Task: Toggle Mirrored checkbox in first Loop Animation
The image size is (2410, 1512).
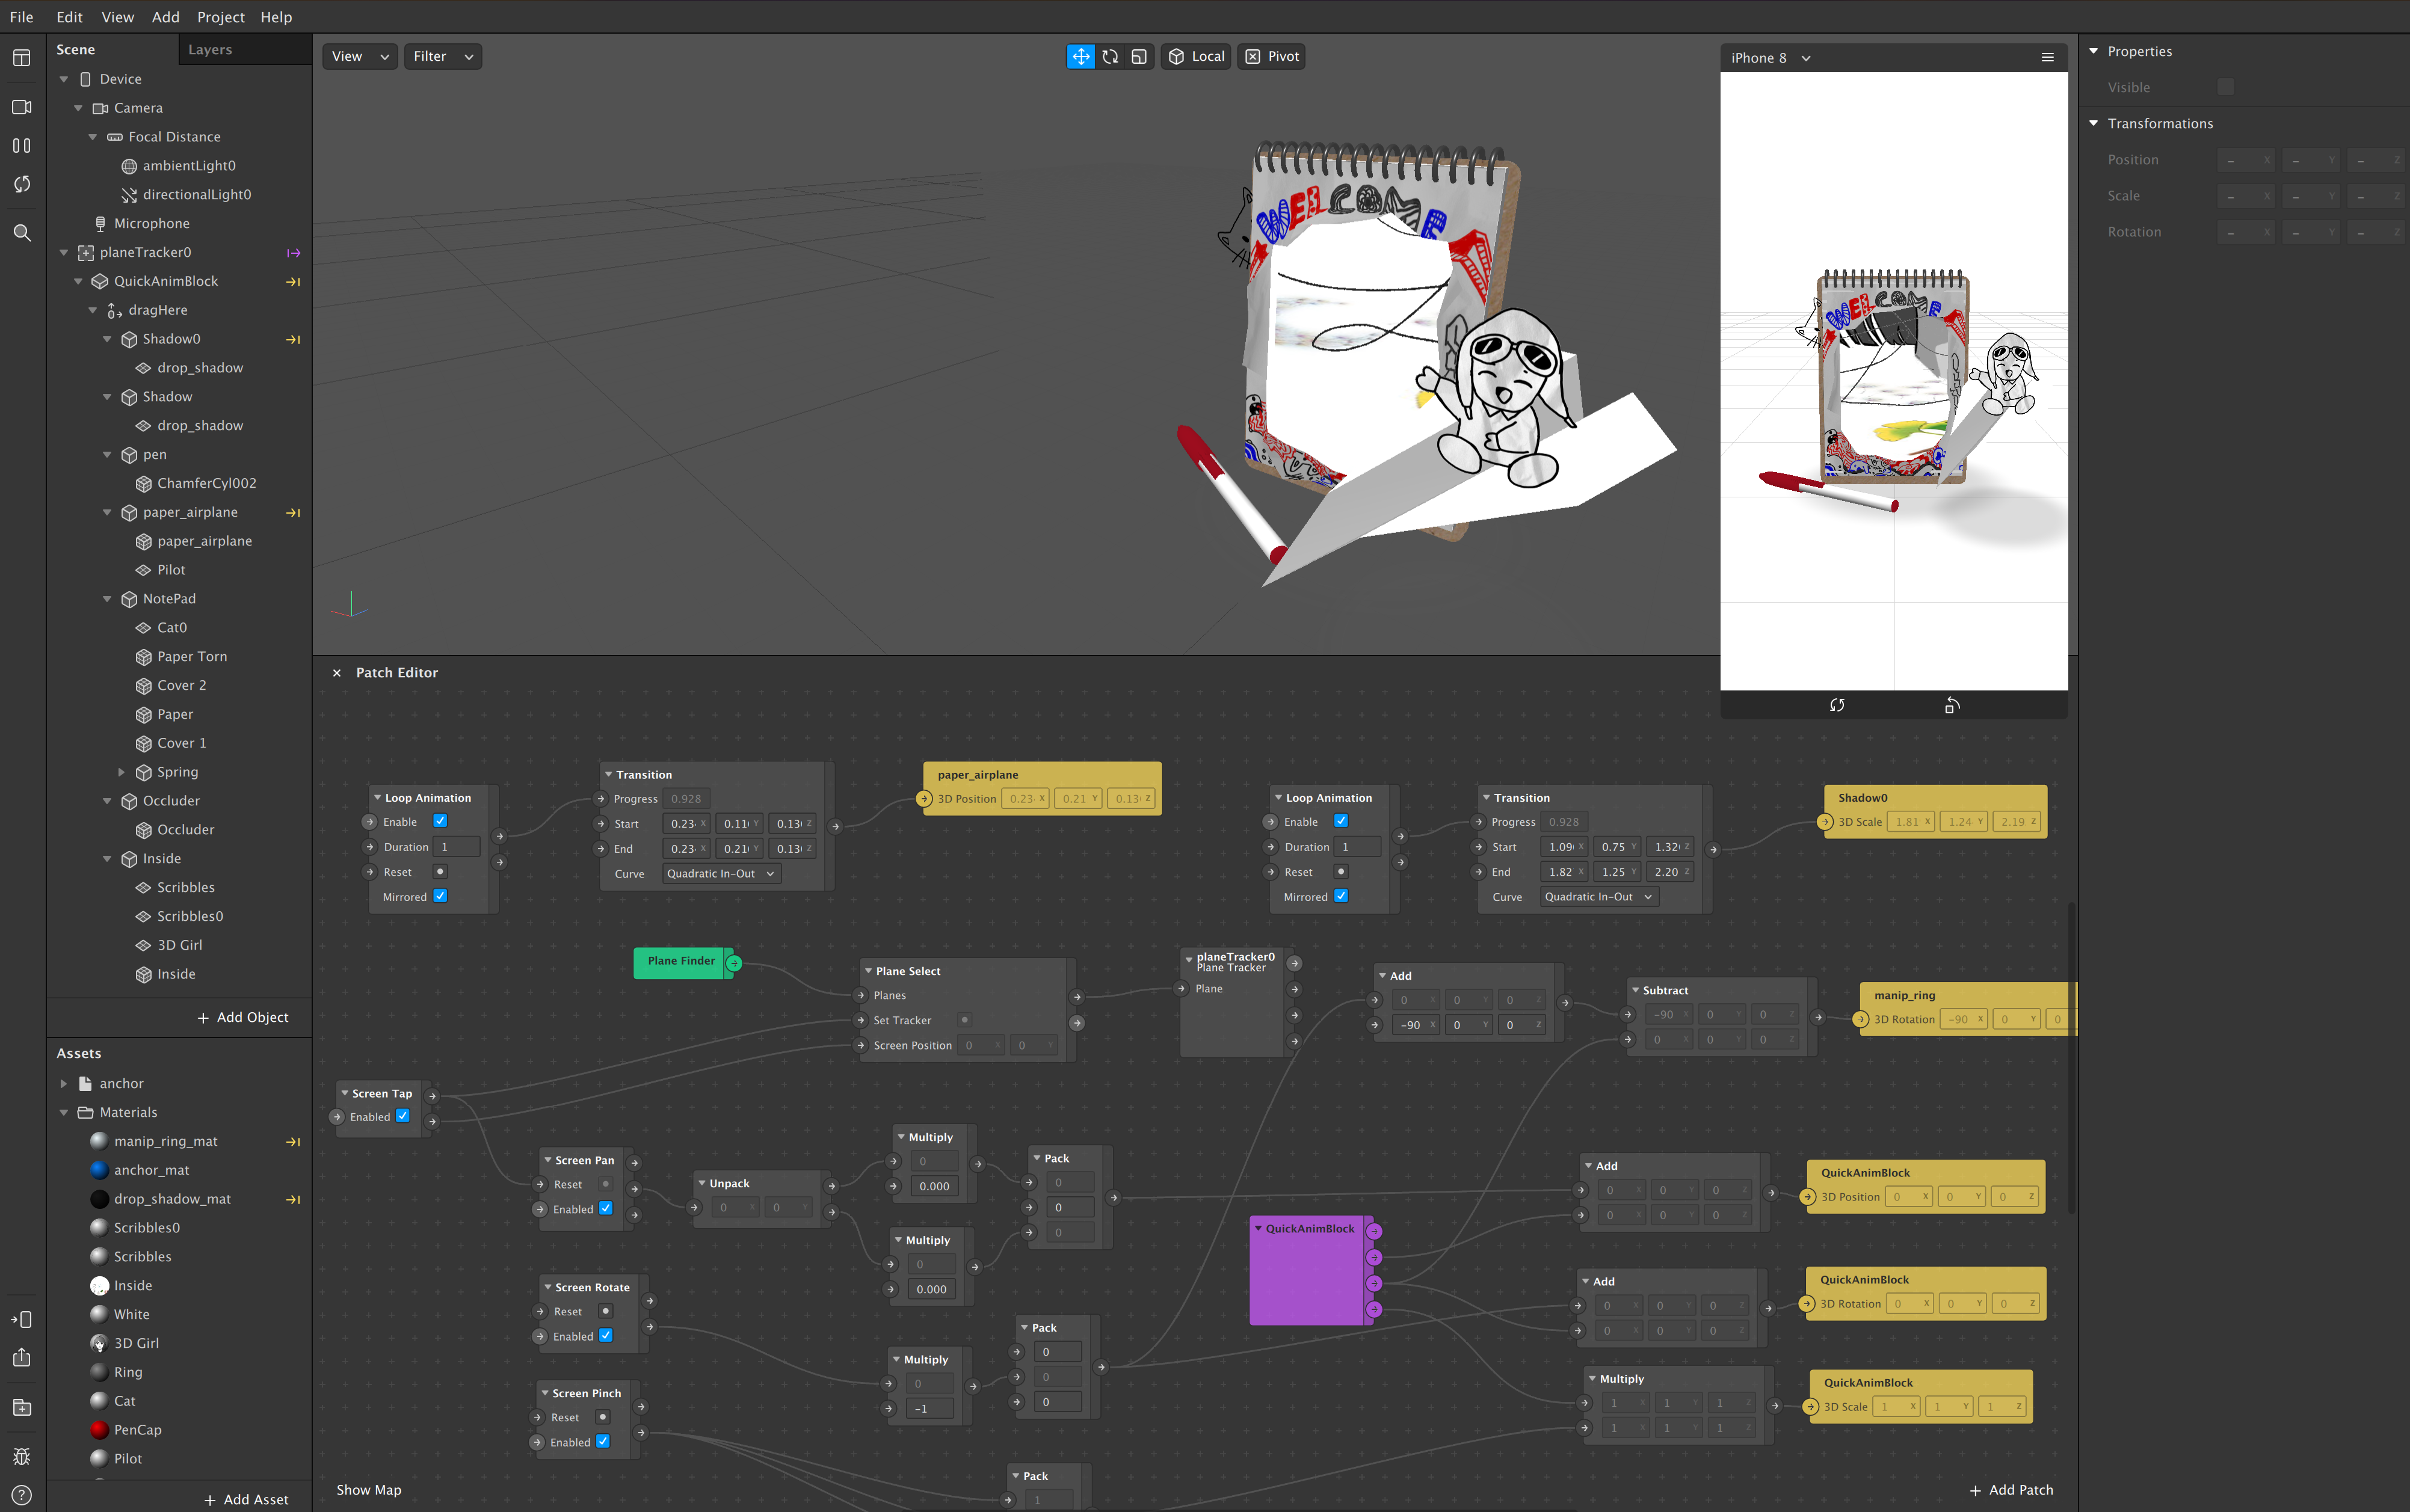Action: click(440, 896)
